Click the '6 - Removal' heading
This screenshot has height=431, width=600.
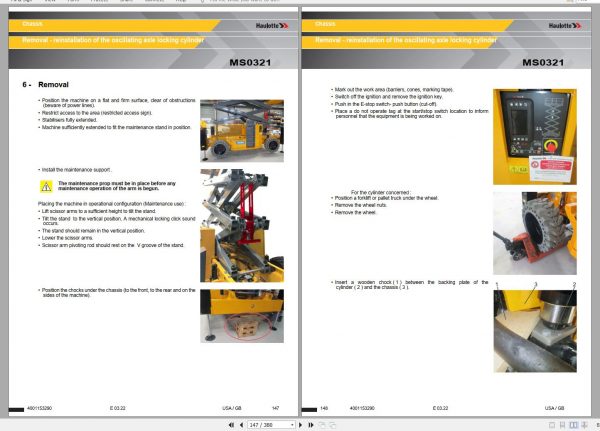tap(46, 85)
